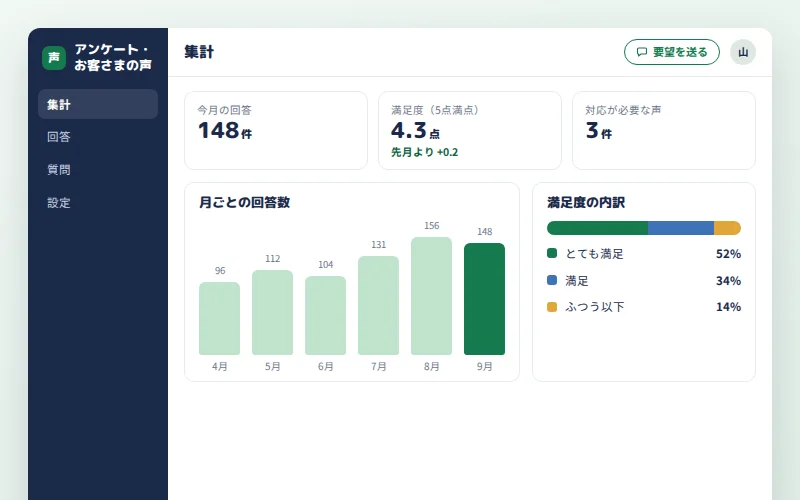Click the 今月の回答 148件 card
The height and width of the screenshot is (500, 800).
(276, 131)
